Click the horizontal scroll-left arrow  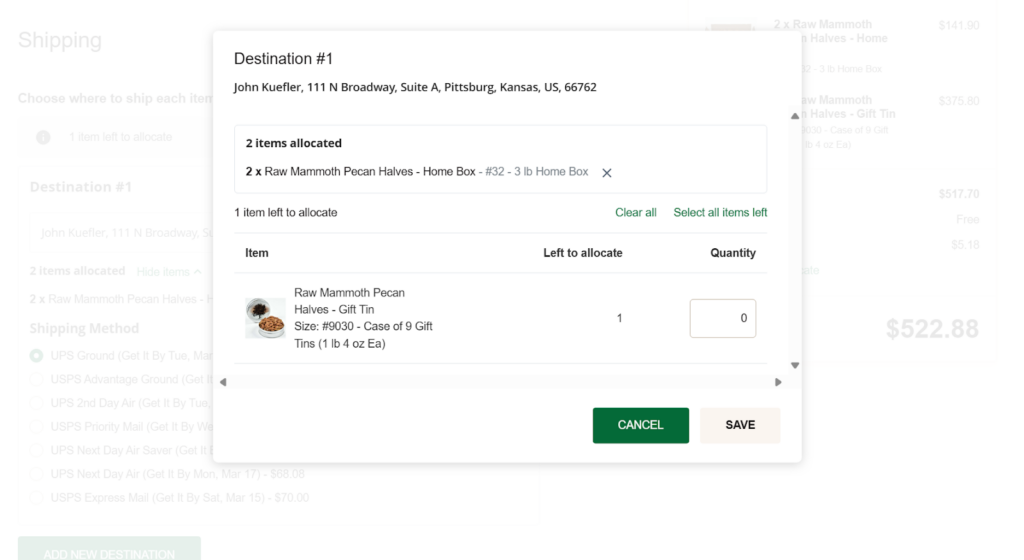(223, 382)
